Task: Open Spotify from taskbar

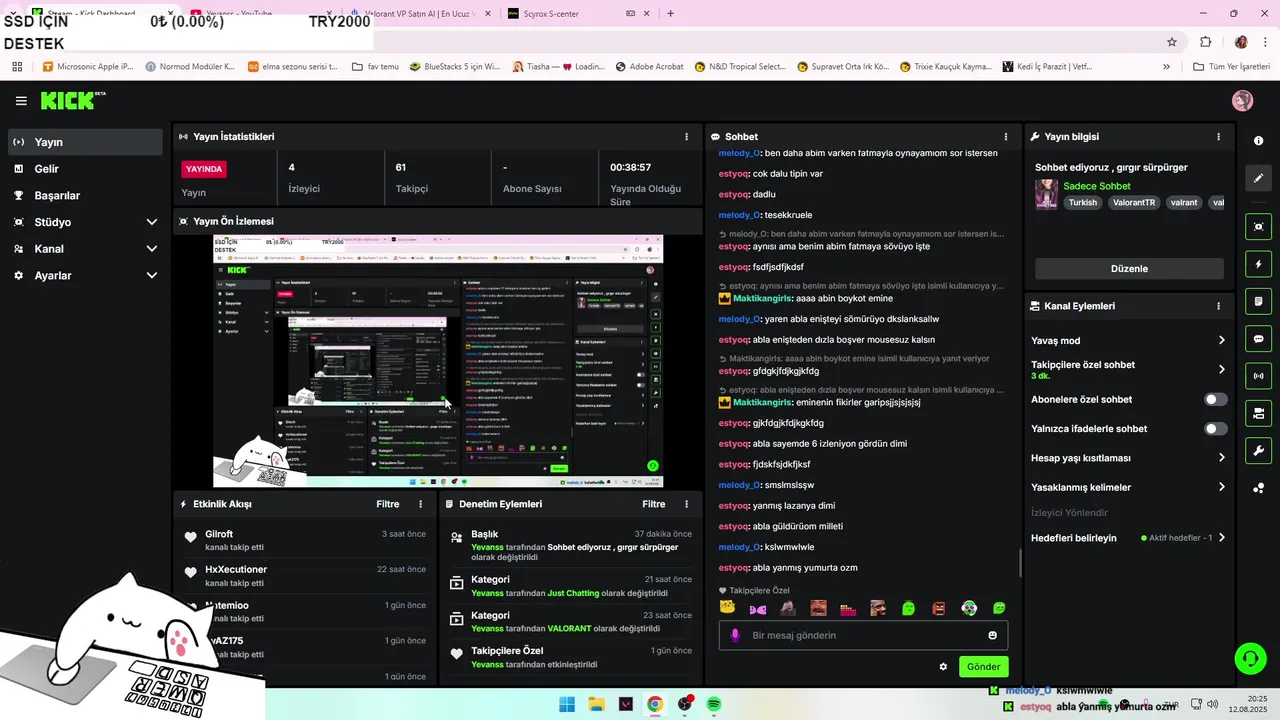Action: point(714,704)
